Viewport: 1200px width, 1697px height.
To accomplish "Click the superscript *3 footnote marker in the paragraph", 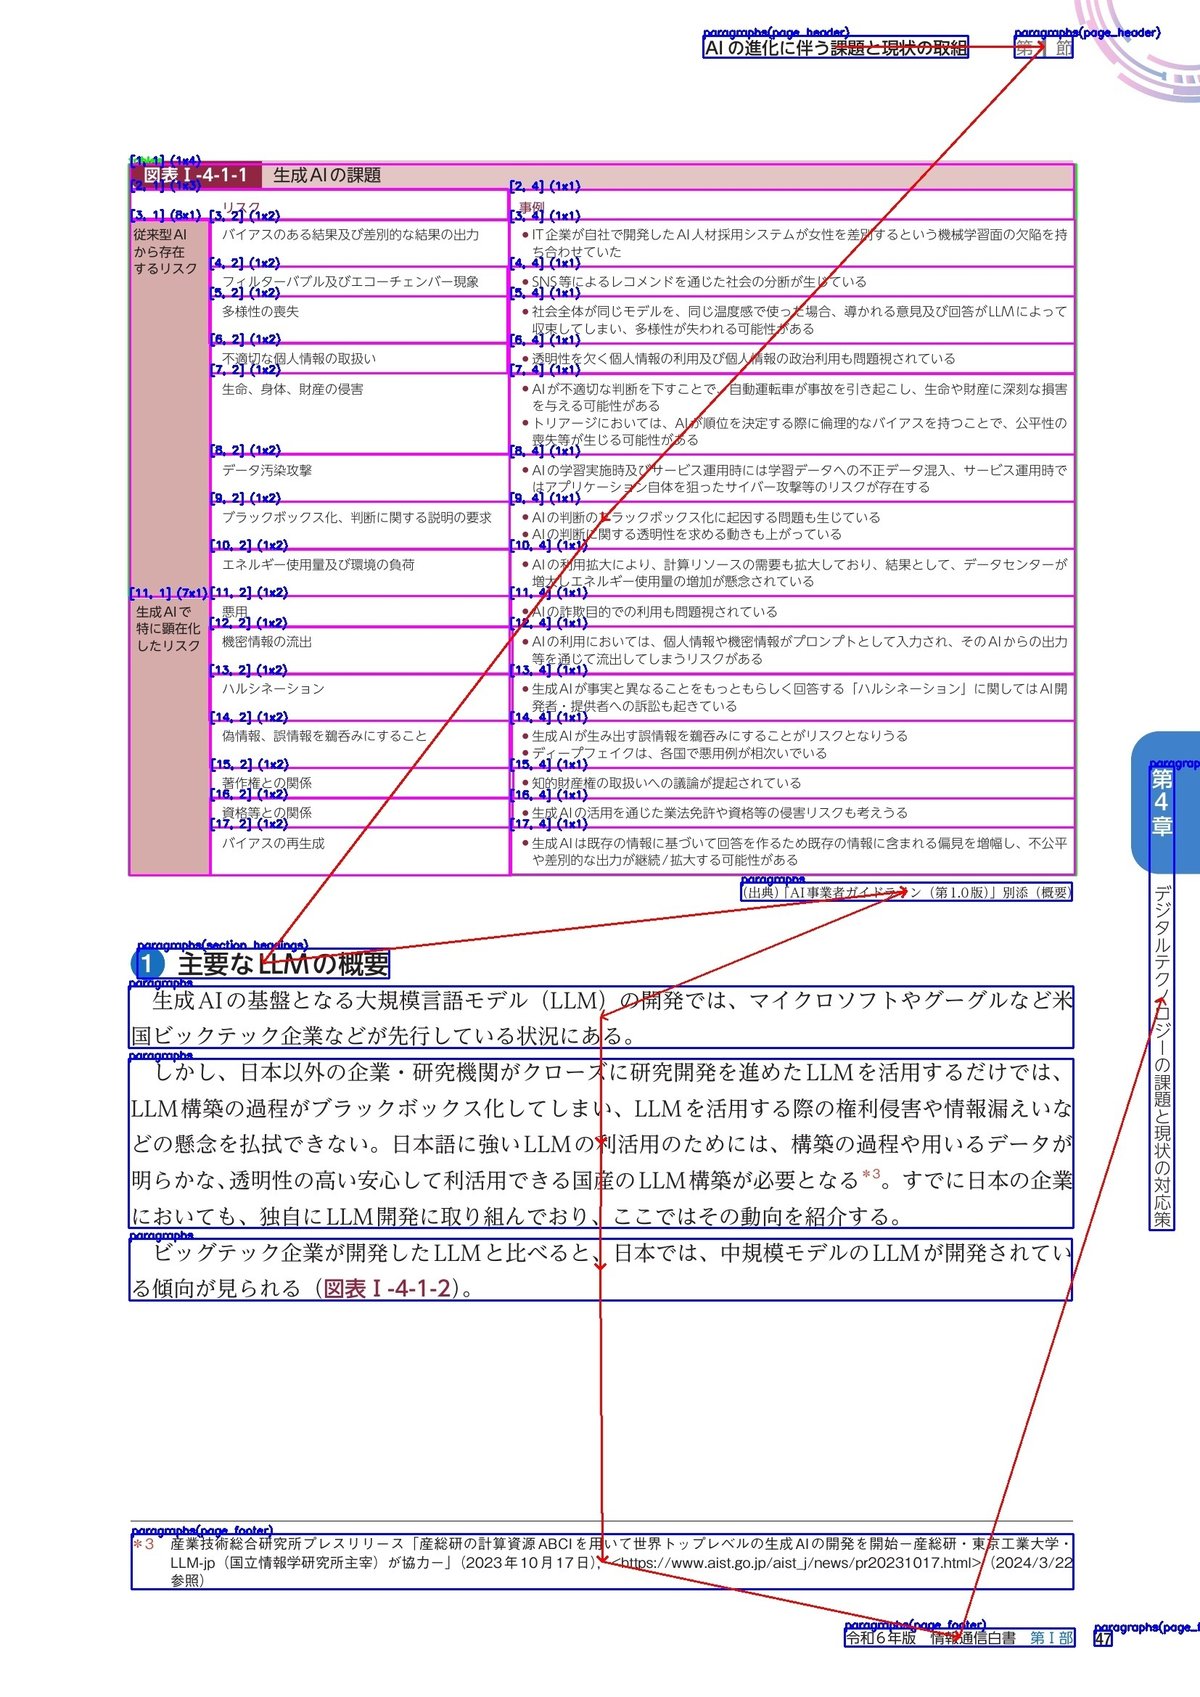I will [871, 1174].
